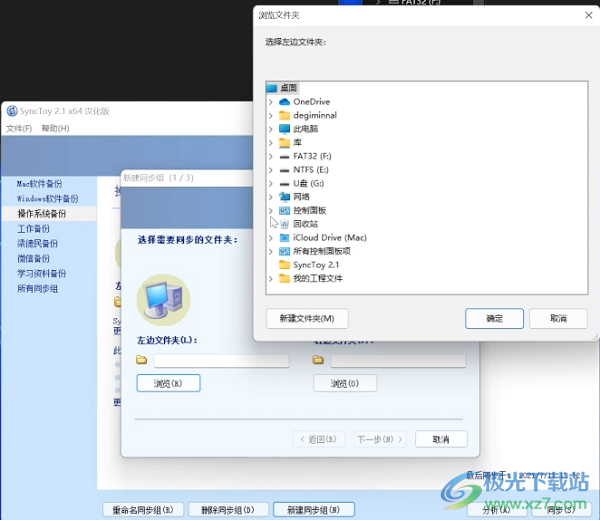
Task: Click the computer illustration in the wizard
Action: (x=163, y=300)
